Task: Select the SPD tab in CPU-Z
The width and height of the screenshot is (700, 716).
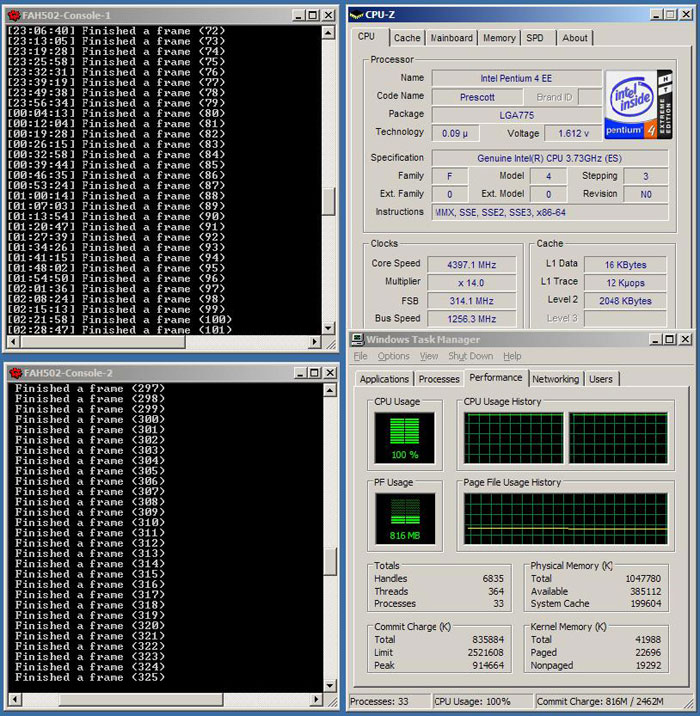Action: tap(535, 38)
